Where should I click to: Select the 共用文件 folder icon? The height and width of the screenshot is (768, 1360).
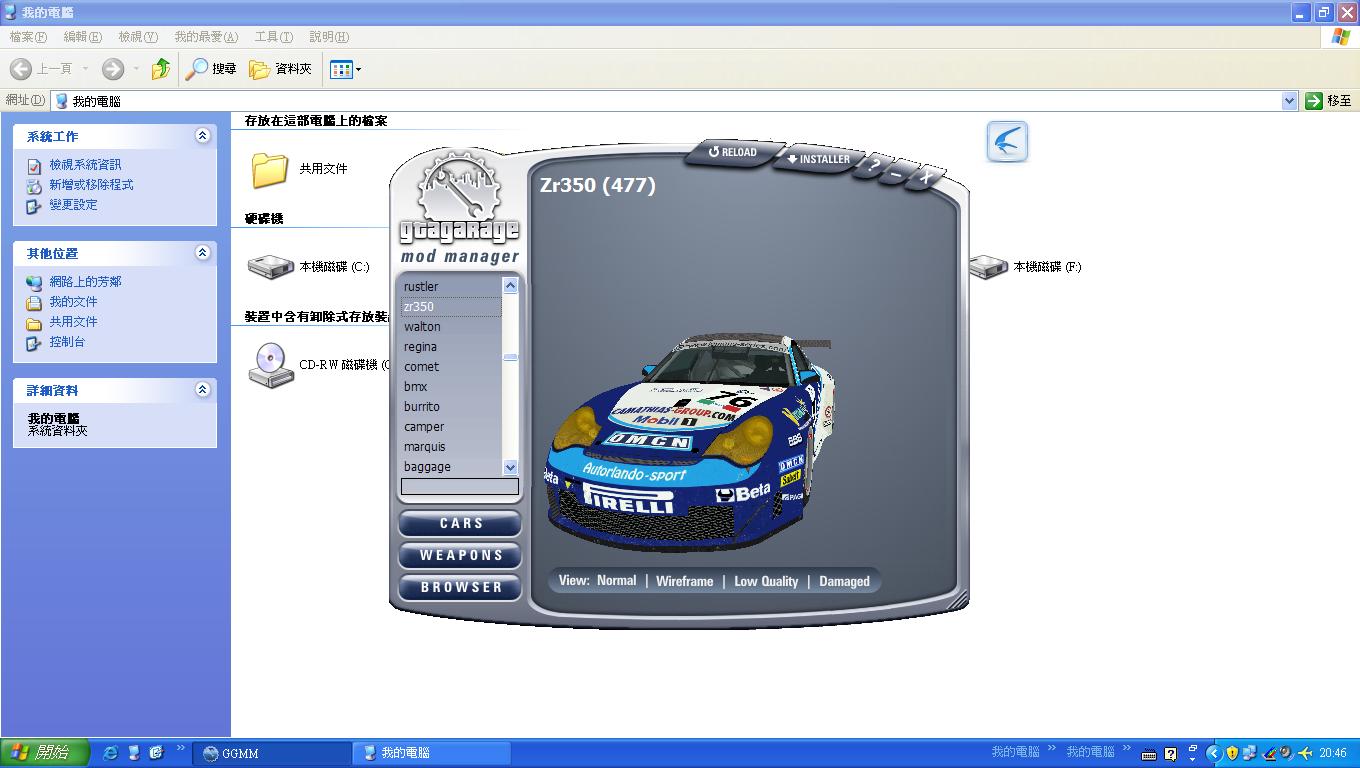coord(269,169)
